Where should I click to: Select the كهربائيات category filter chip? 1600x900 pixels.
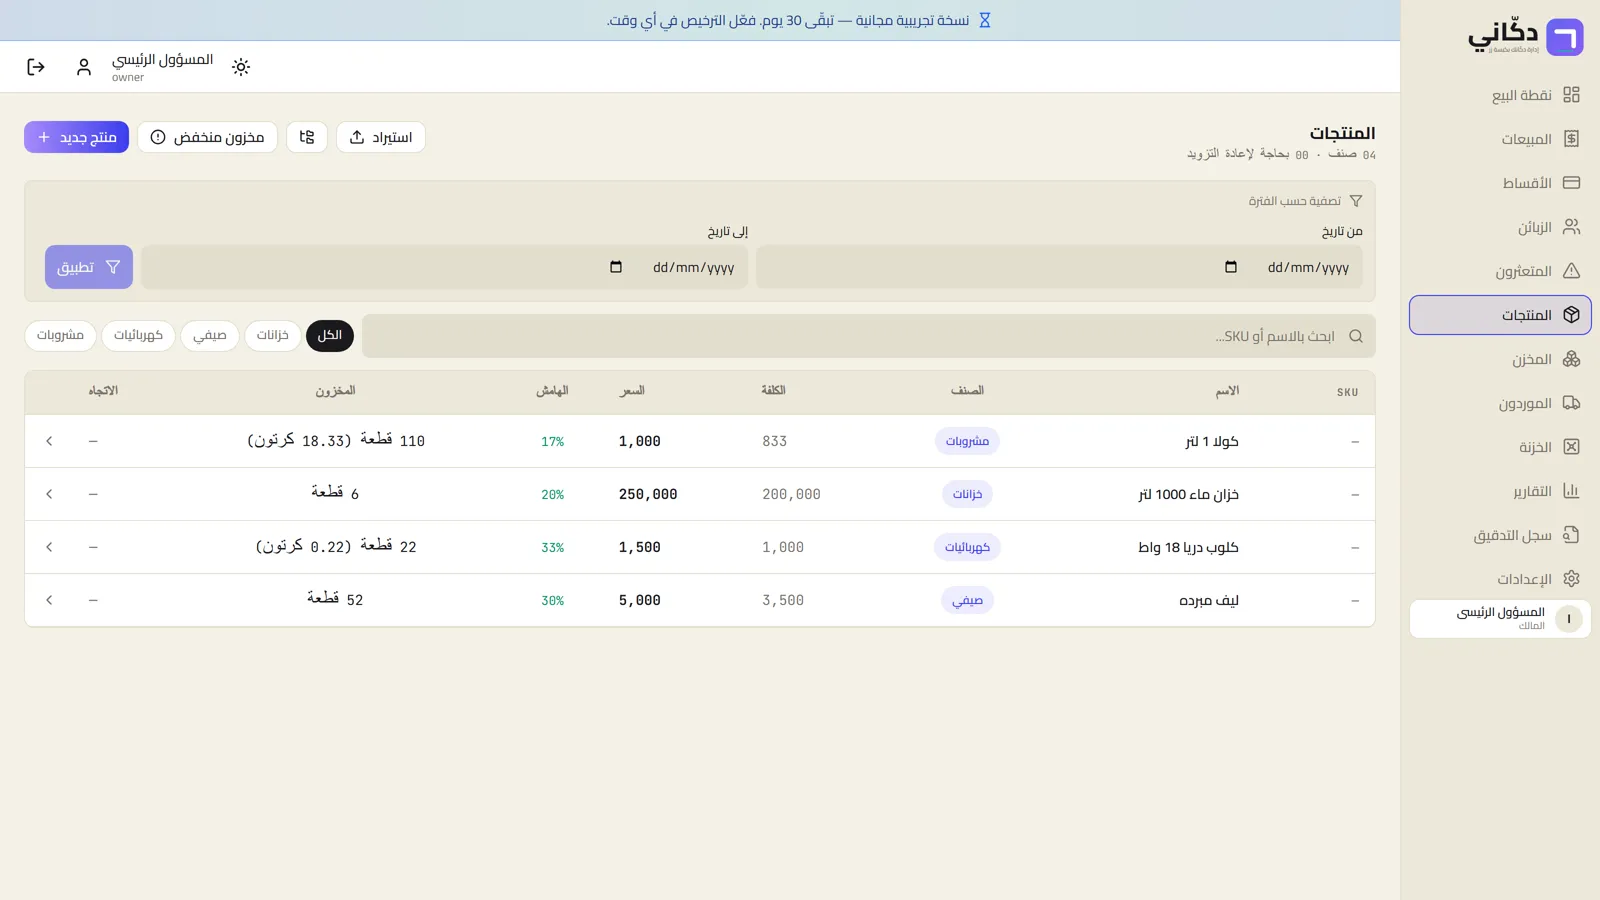tap(138, 335)
